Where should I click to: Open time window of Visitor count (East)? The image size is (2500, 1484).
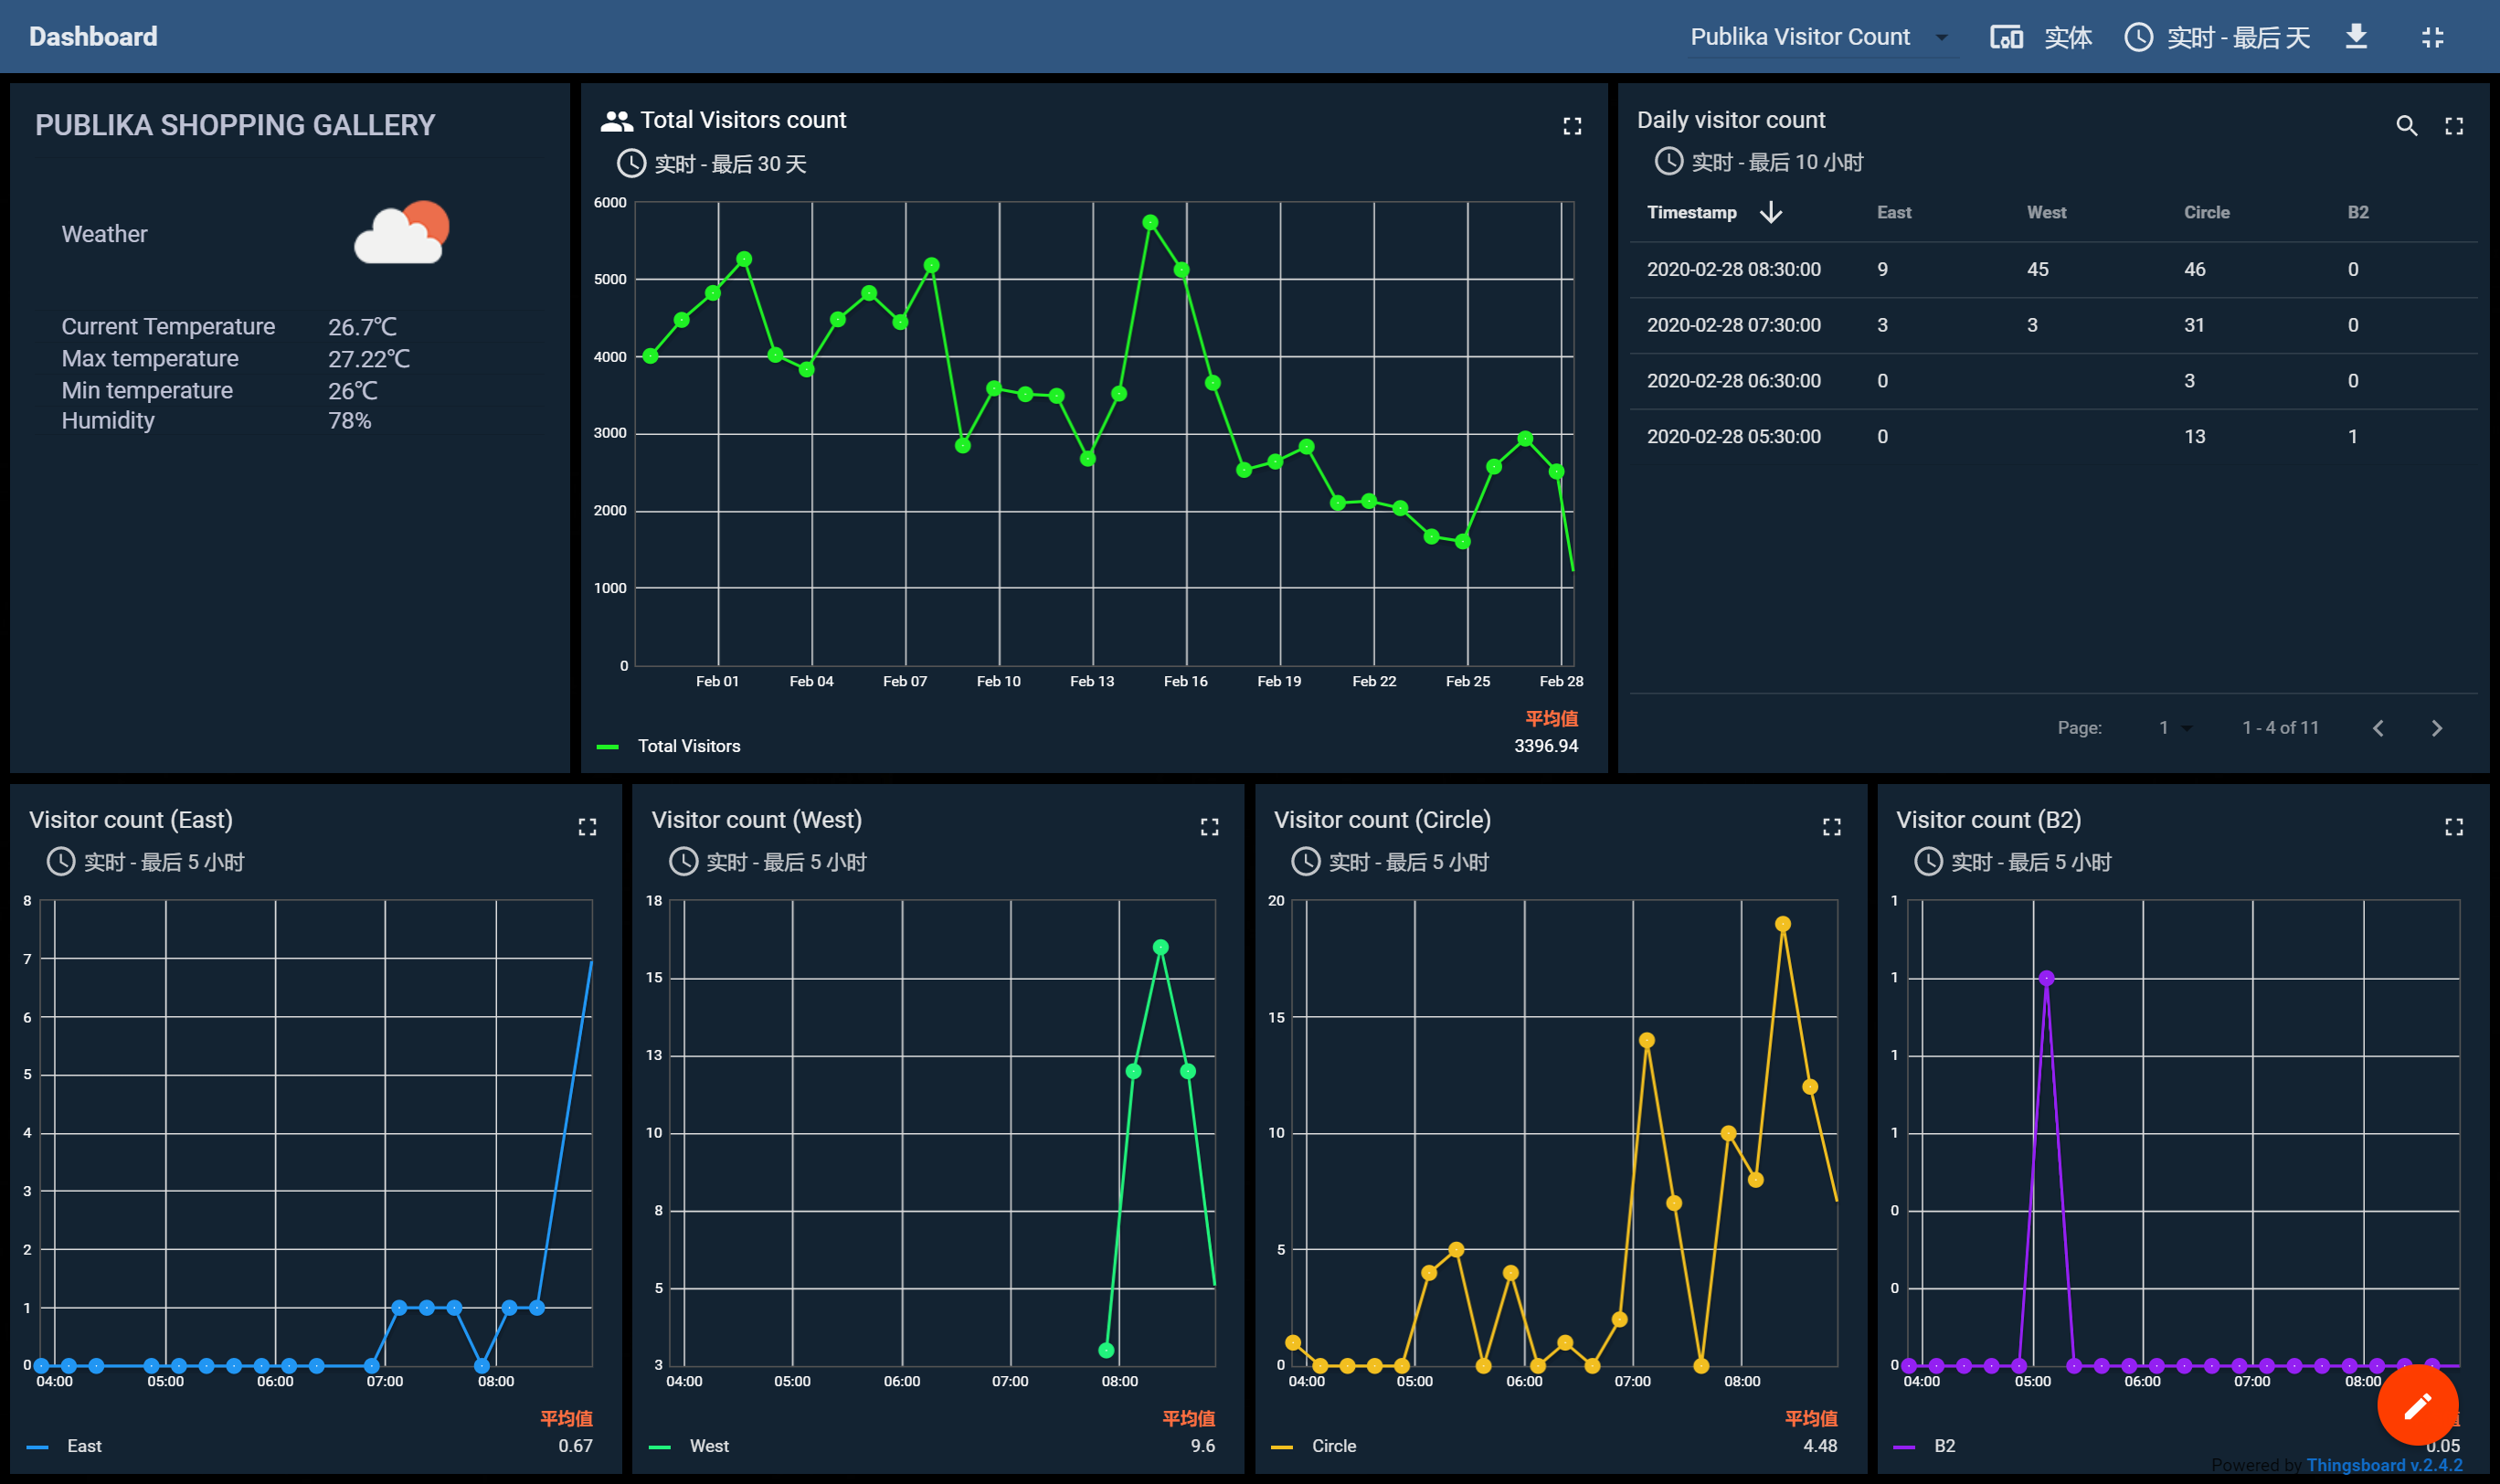164,862
